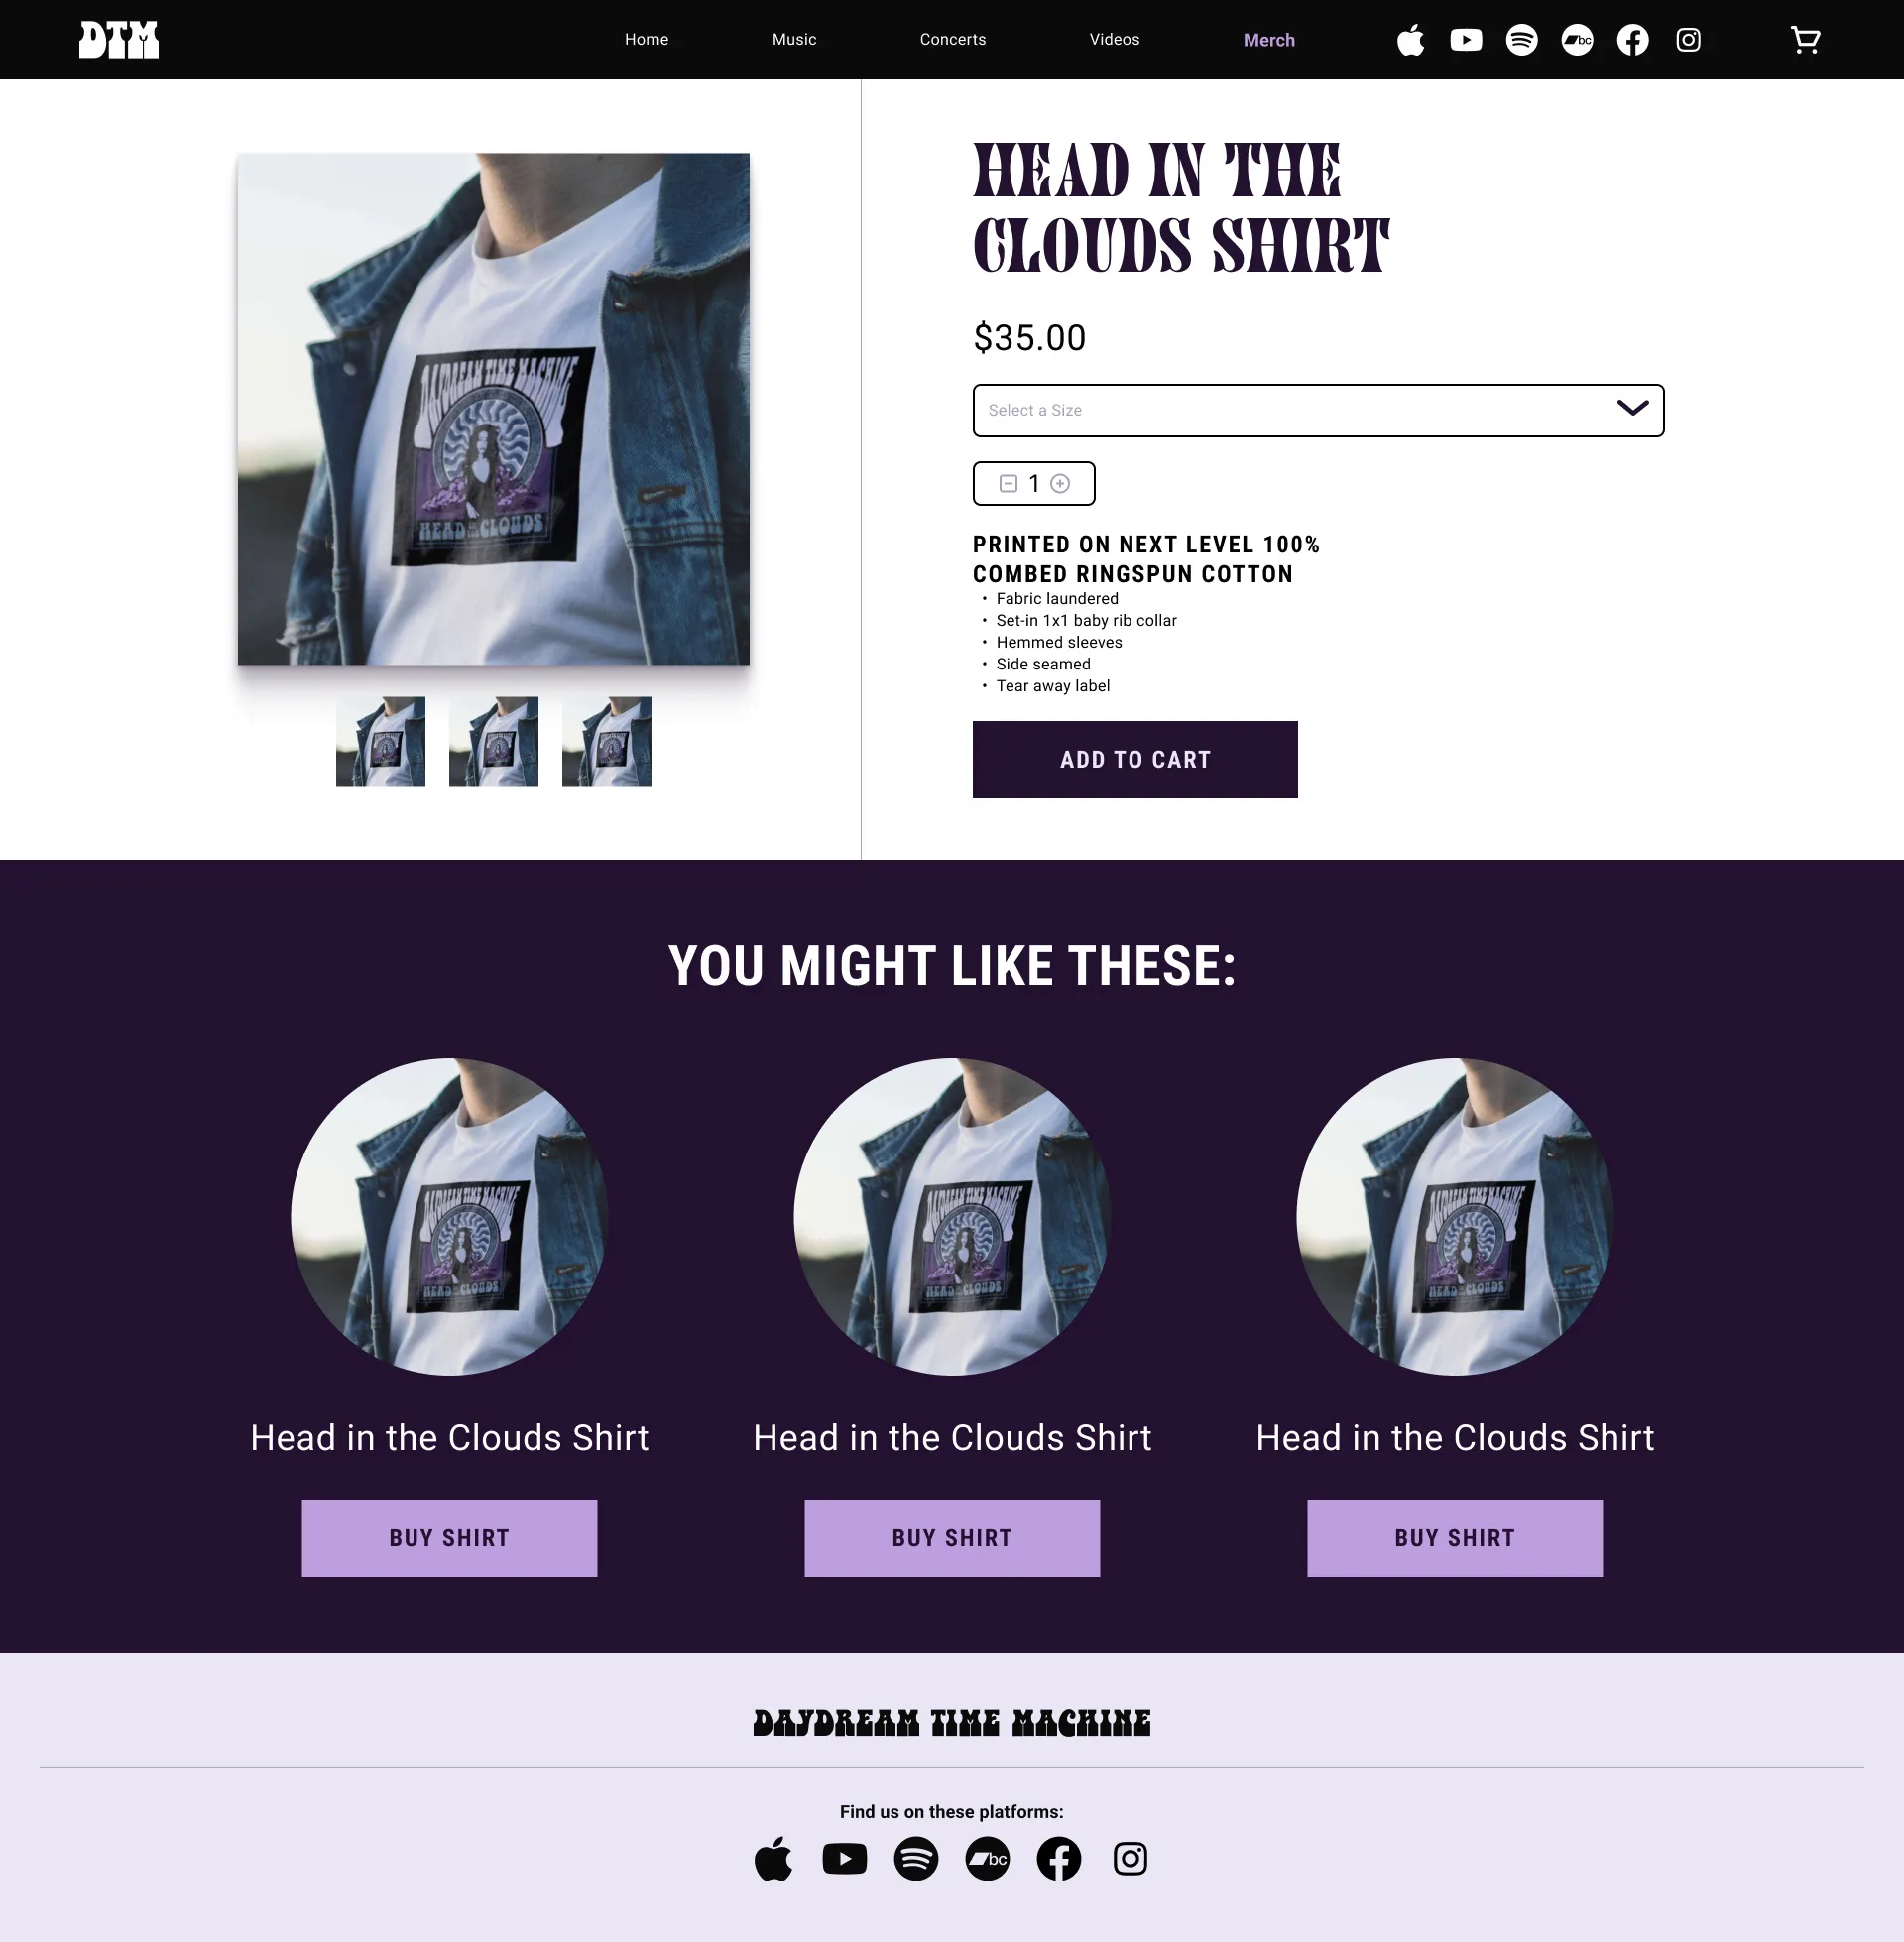Screen dimensions: 1904x1942
Task: Click the Videos navigation link
Action: click(x=1114, y=40)
